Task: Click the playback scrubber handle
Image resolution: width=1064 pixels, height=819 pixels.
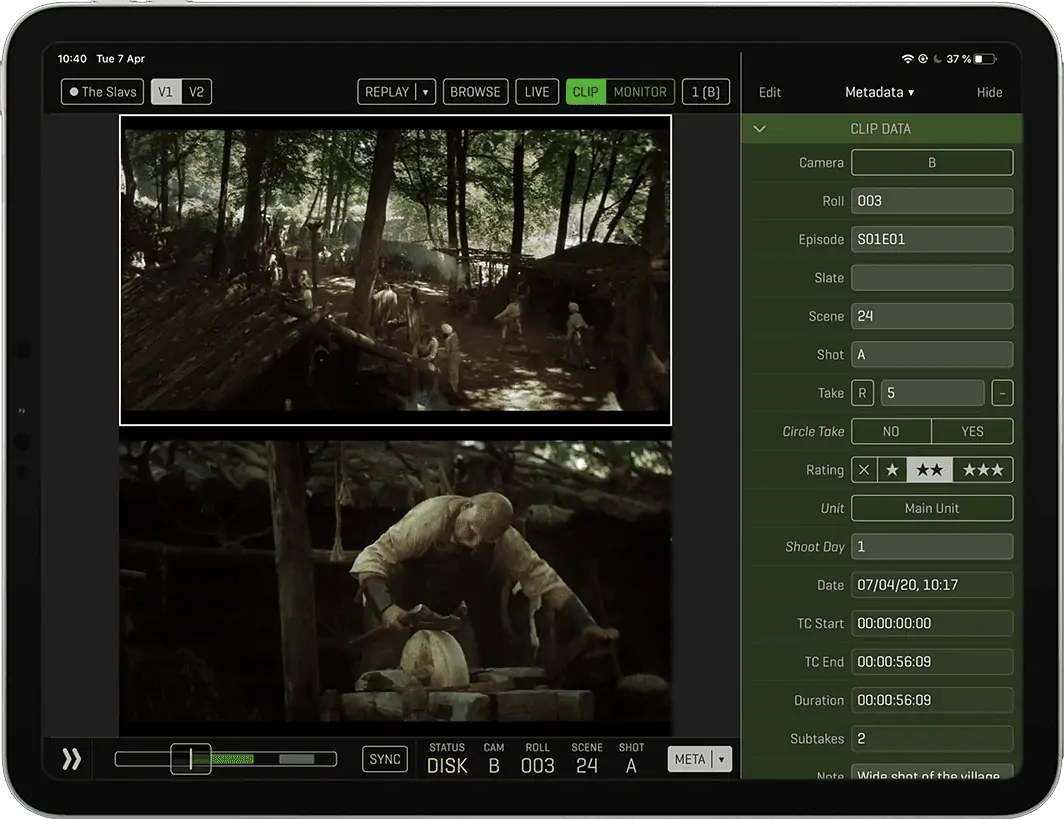Action: pyautogui.click(x=191, y=759)
